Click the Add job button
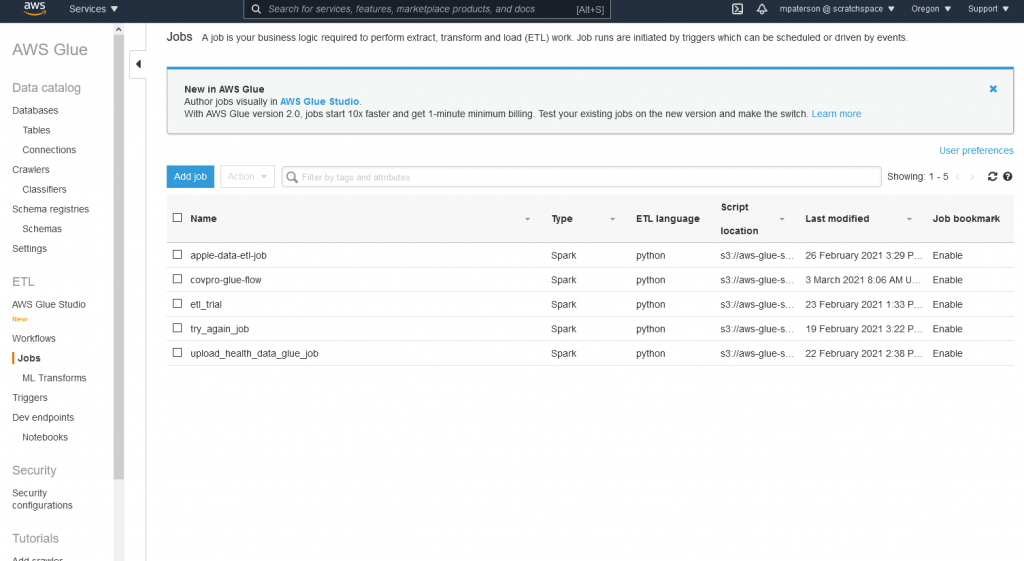Image resolution: width=1024 pixels, height=561 pixels. [190, 176]
